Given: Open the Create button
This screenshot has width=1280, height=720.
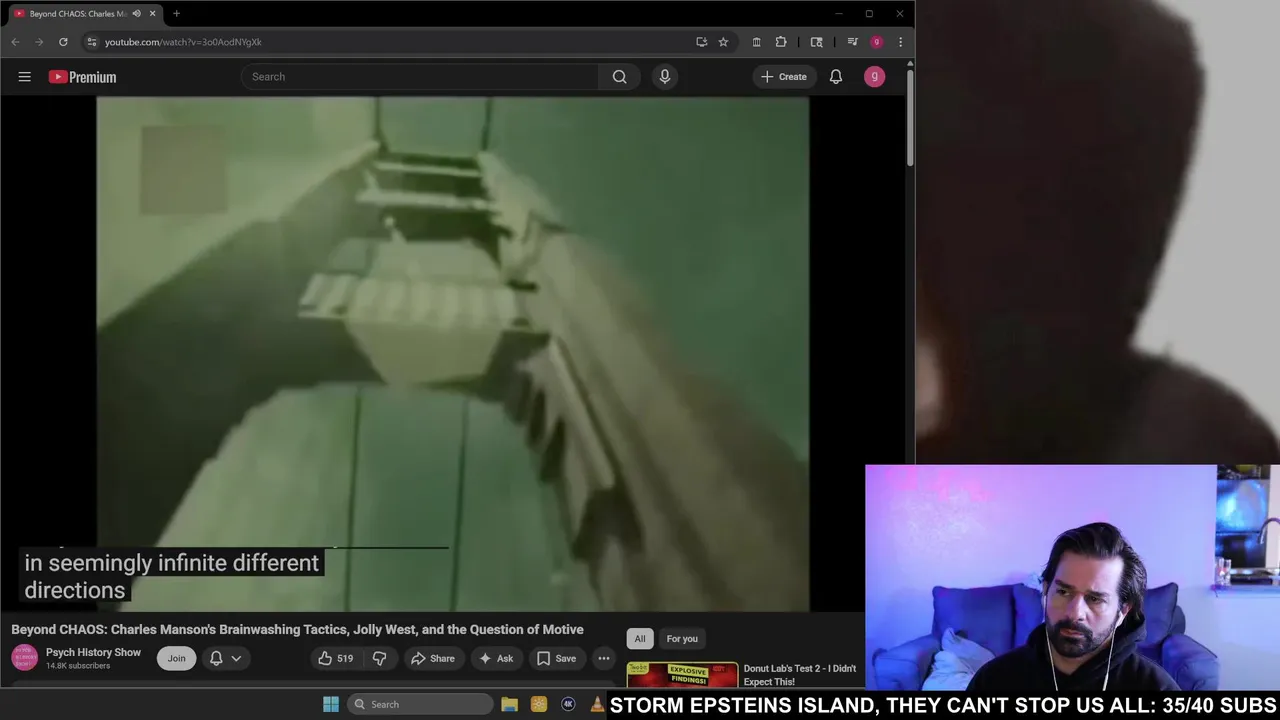Looking at the screenshot, I should [784, 77].
